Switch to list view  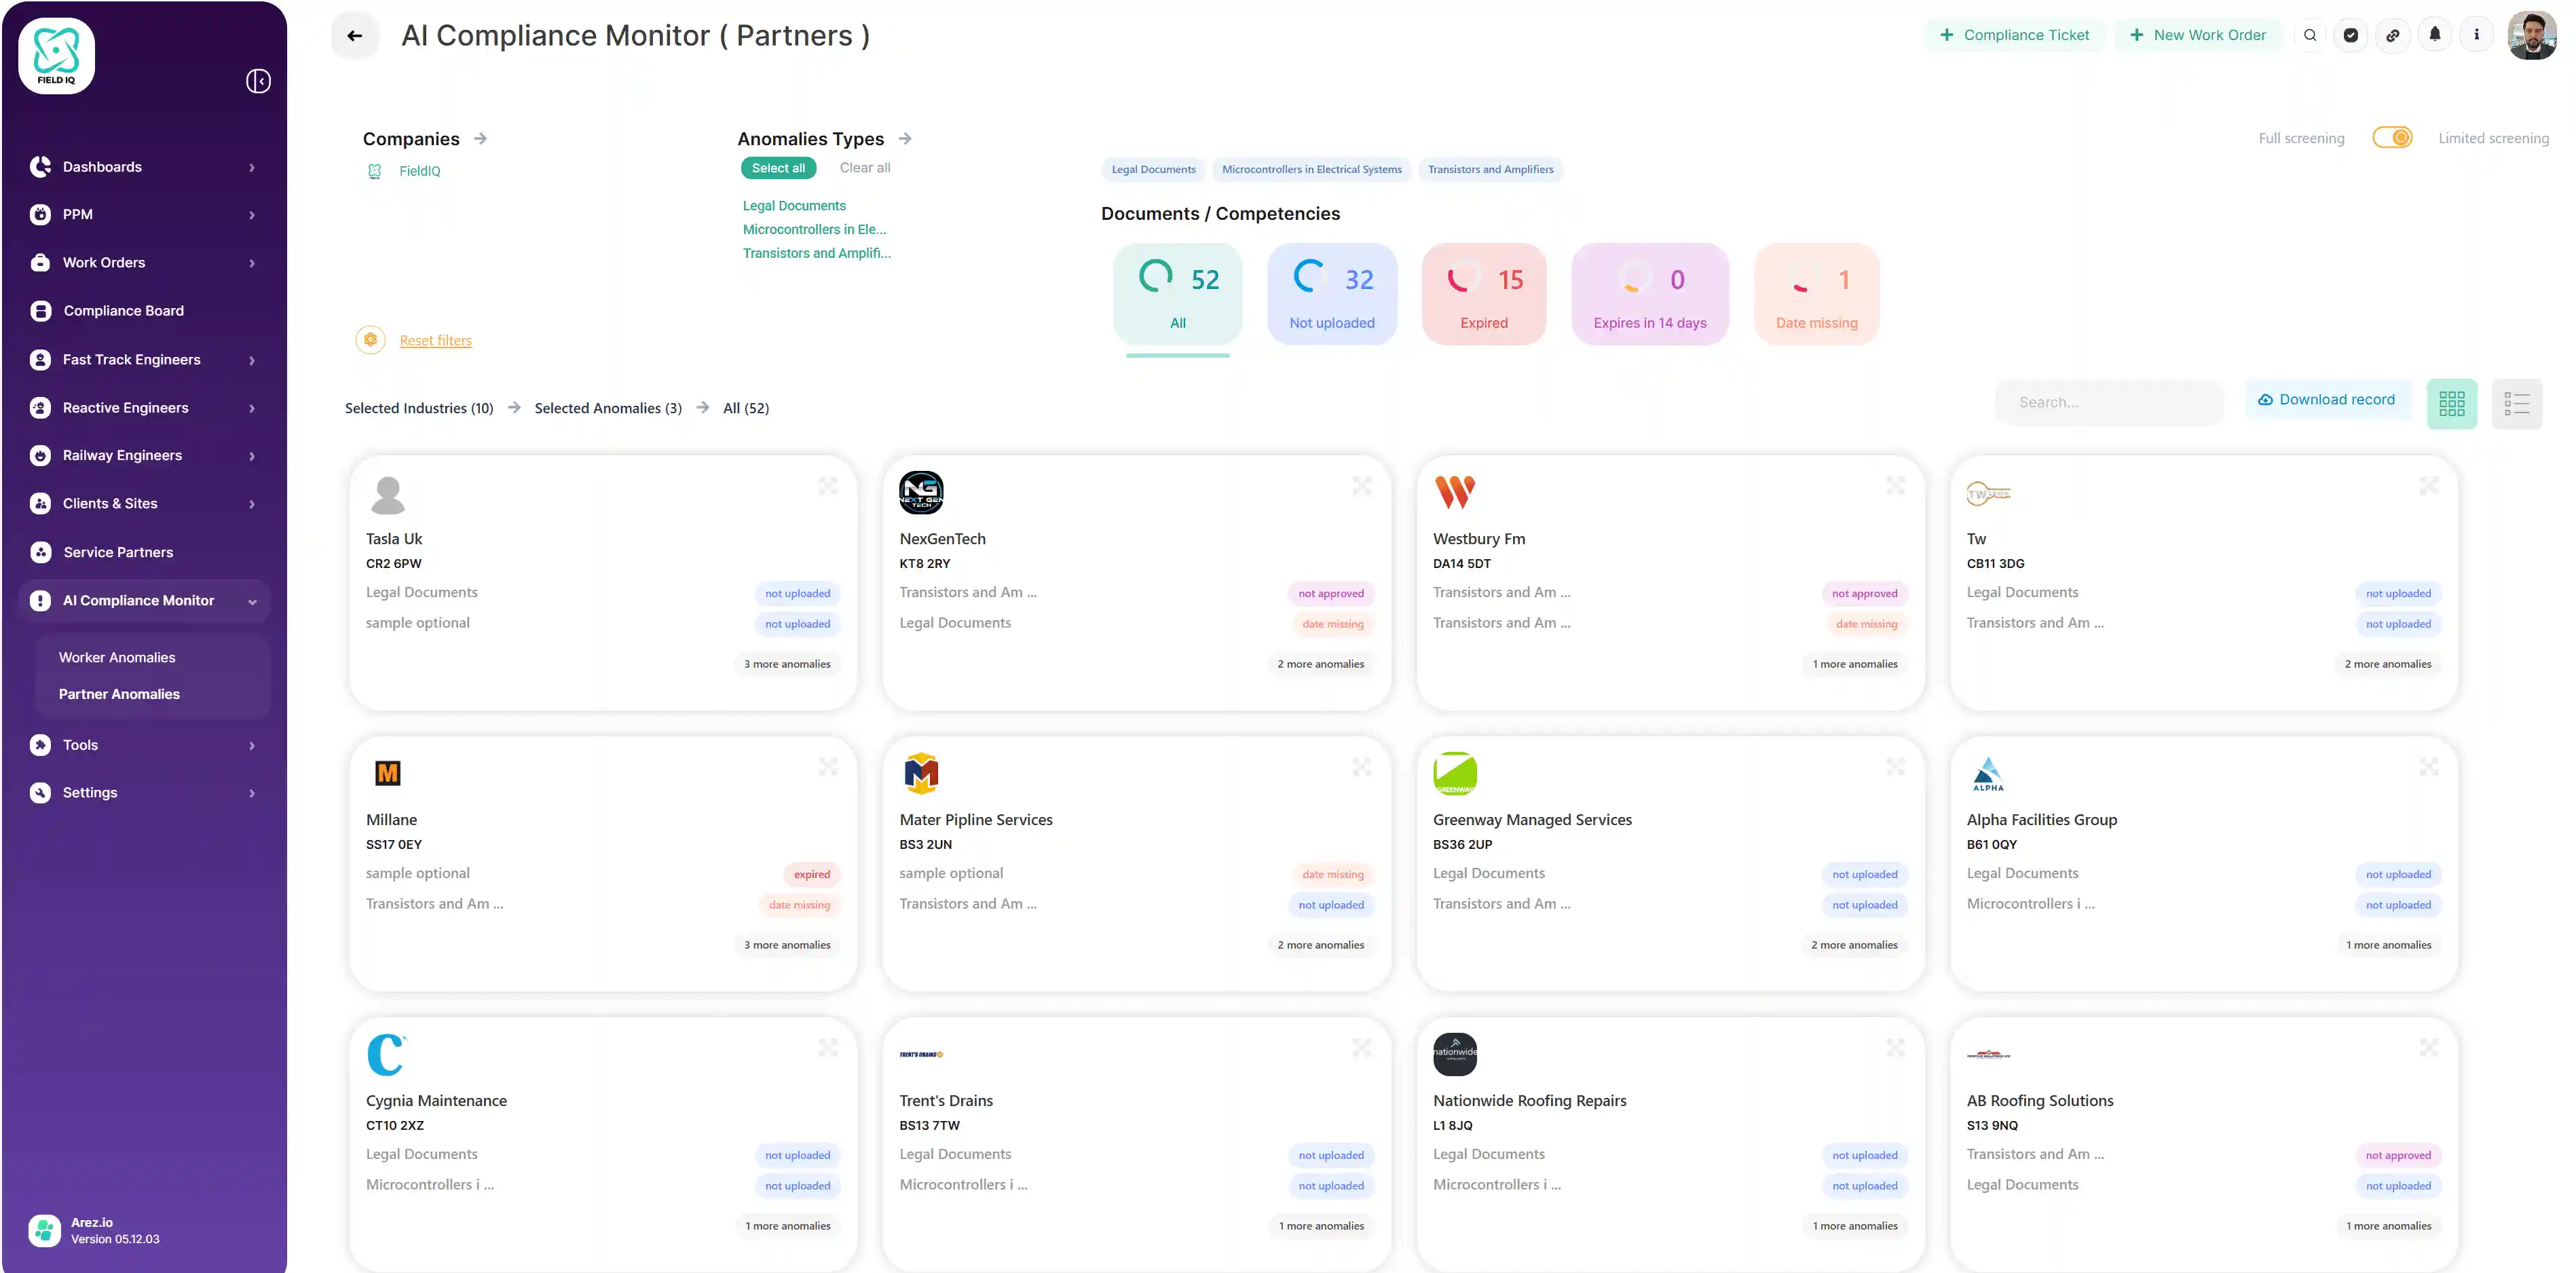click(x=2517, y=404)
